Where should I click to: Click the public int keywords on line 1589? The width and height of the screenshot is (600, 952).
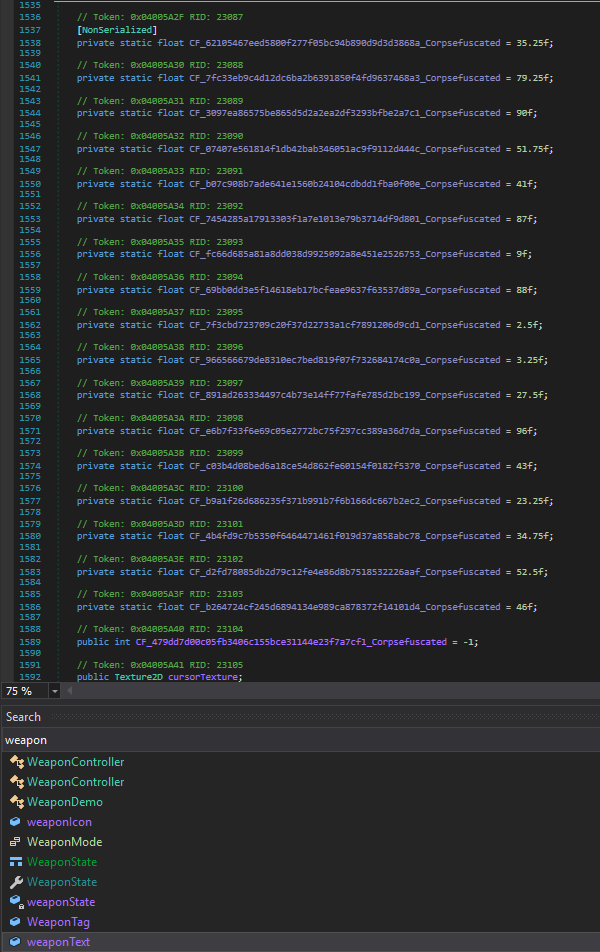103,642
